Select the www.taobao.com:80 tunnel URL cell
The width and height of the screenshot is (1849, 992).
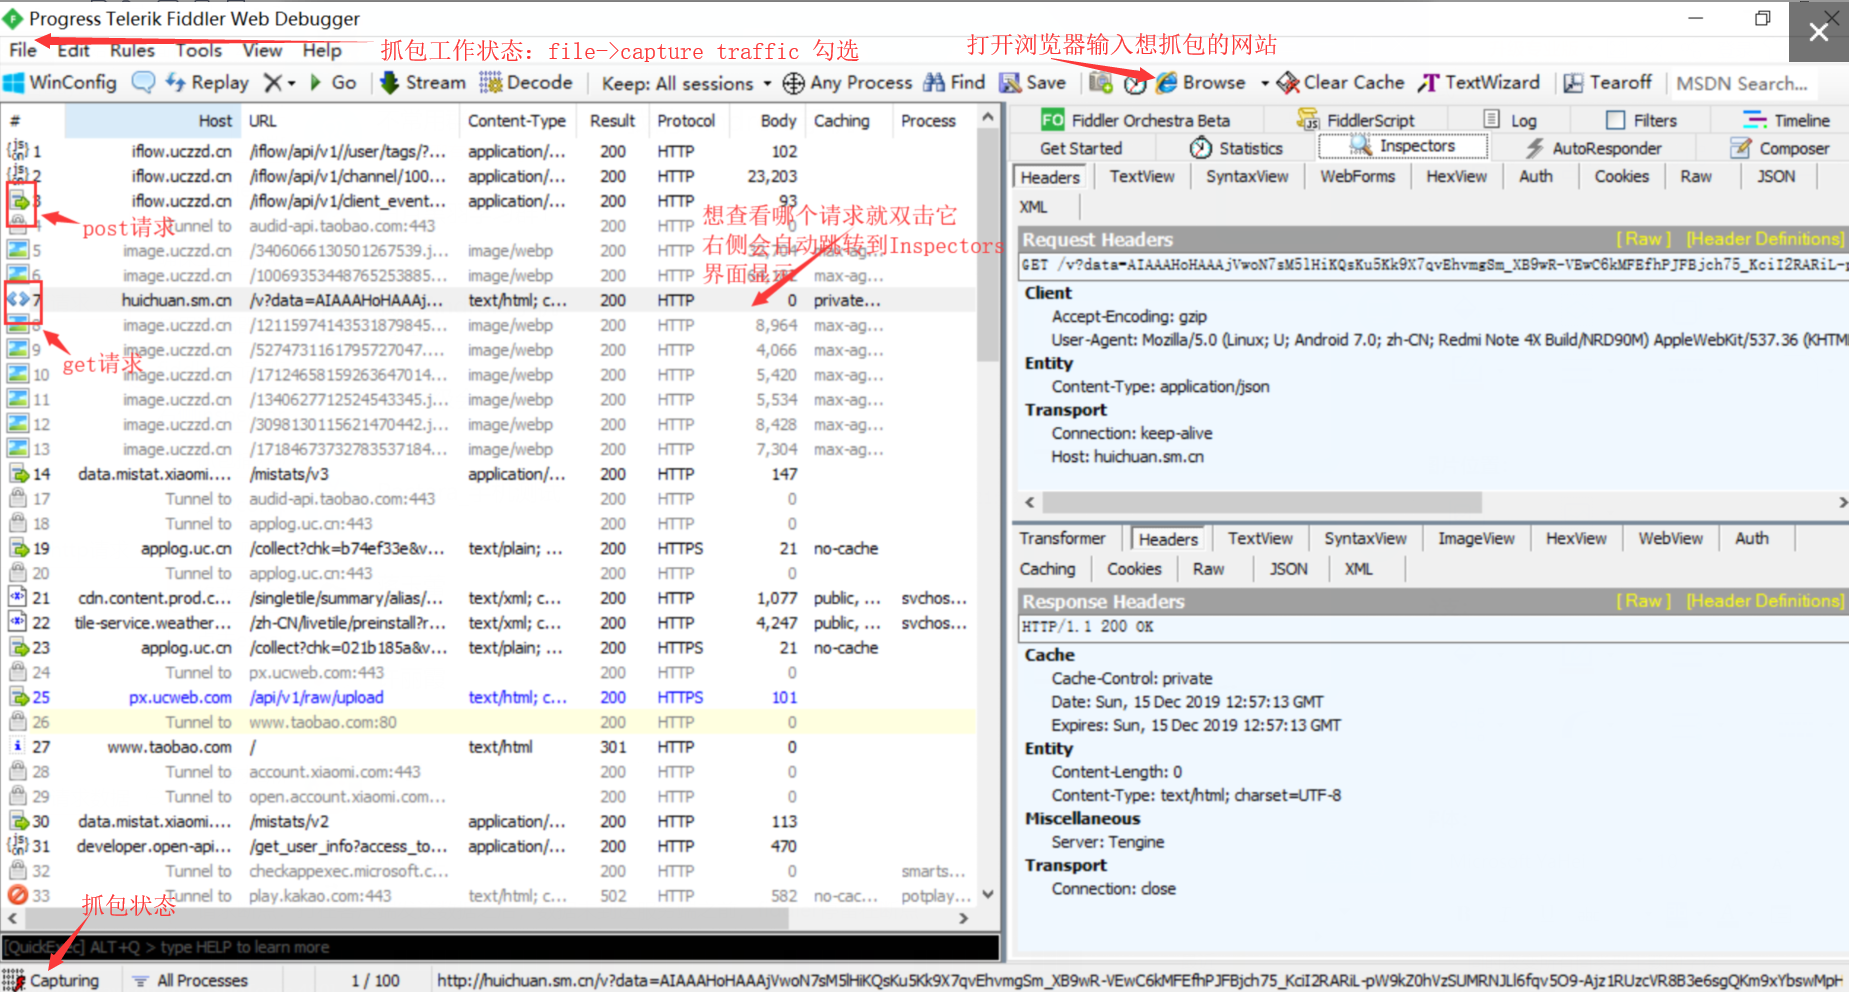[x=323, y=722]
